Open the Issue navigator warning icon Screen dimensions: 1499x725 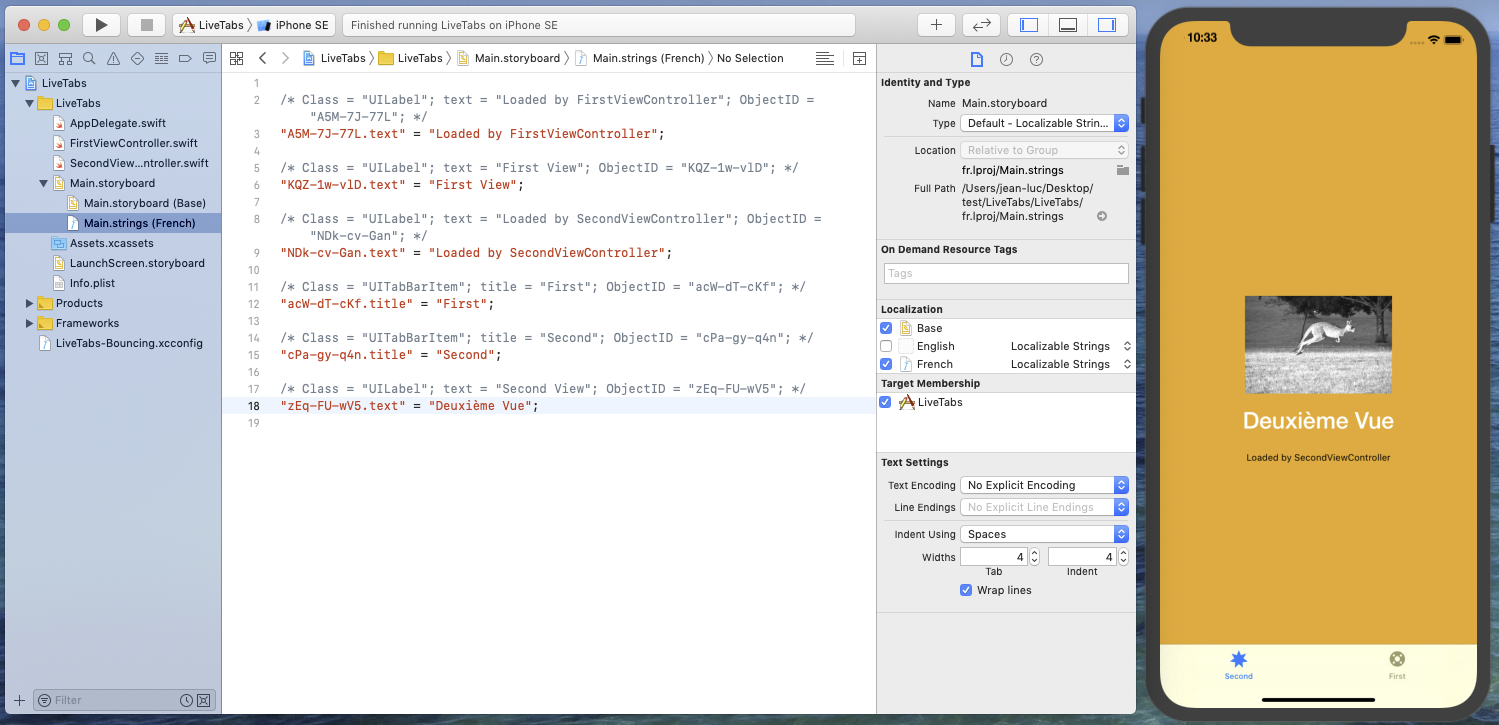click(x=113, y=59)
